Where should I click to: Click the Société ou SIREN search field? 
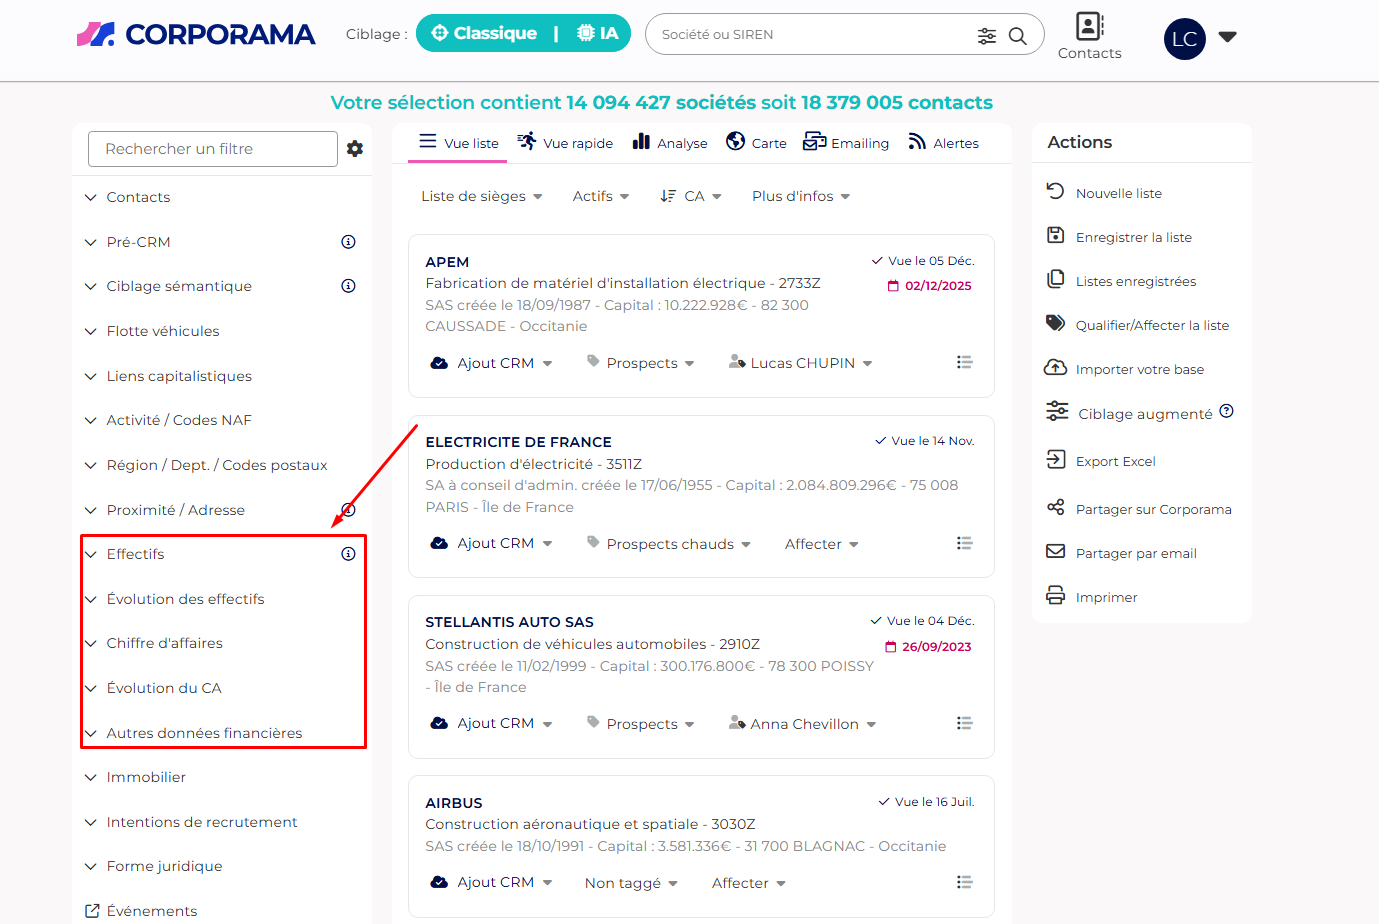click(x=810, y=35)
